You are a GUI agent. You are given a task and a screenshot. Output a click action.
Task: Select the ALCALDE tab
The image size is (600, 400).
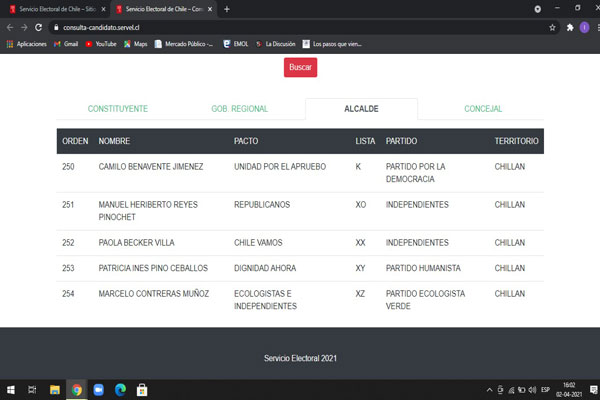362,109
